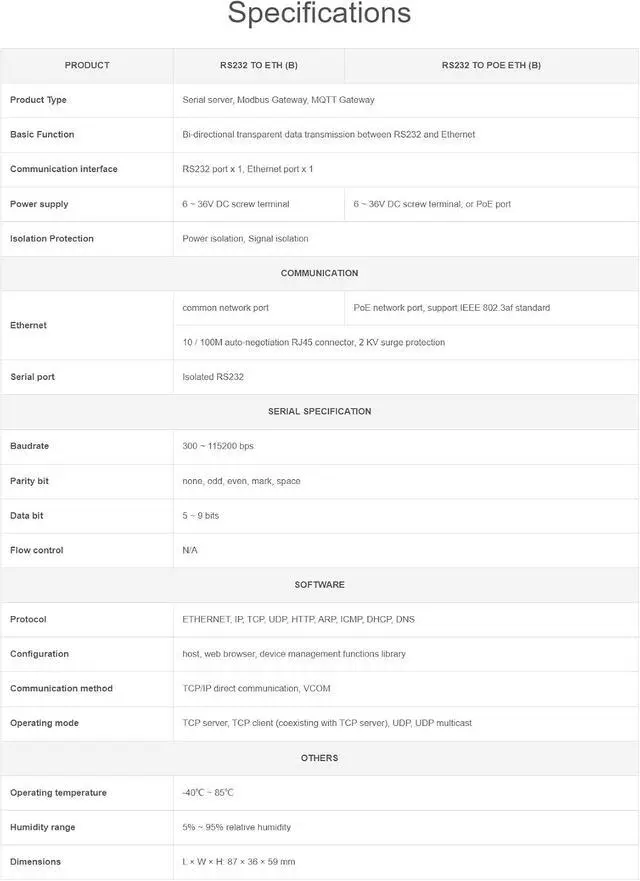This screenshot has height=881, width=640.
Task: Click the Basic Function row label
Action: coord(42,134)
